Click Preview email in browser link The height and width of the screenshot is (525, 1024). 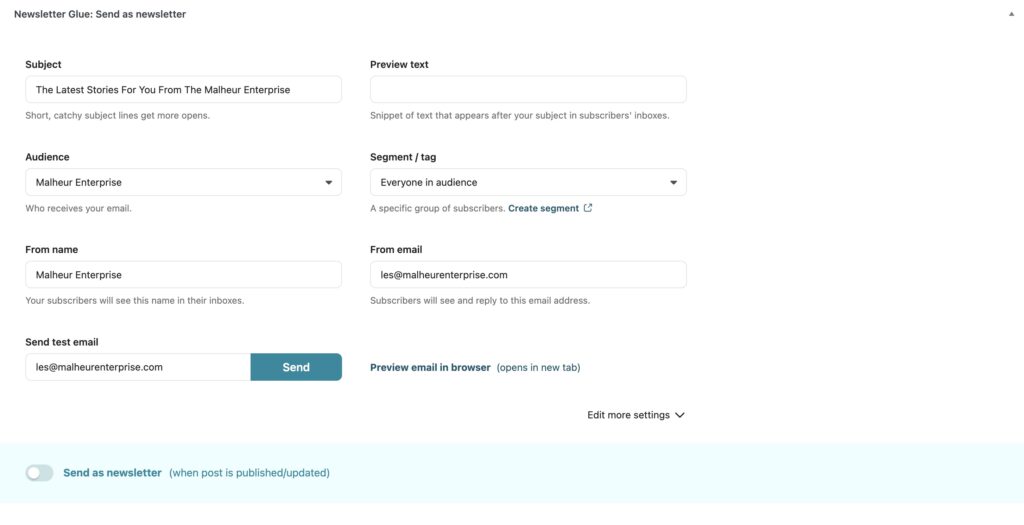(430, 367)
